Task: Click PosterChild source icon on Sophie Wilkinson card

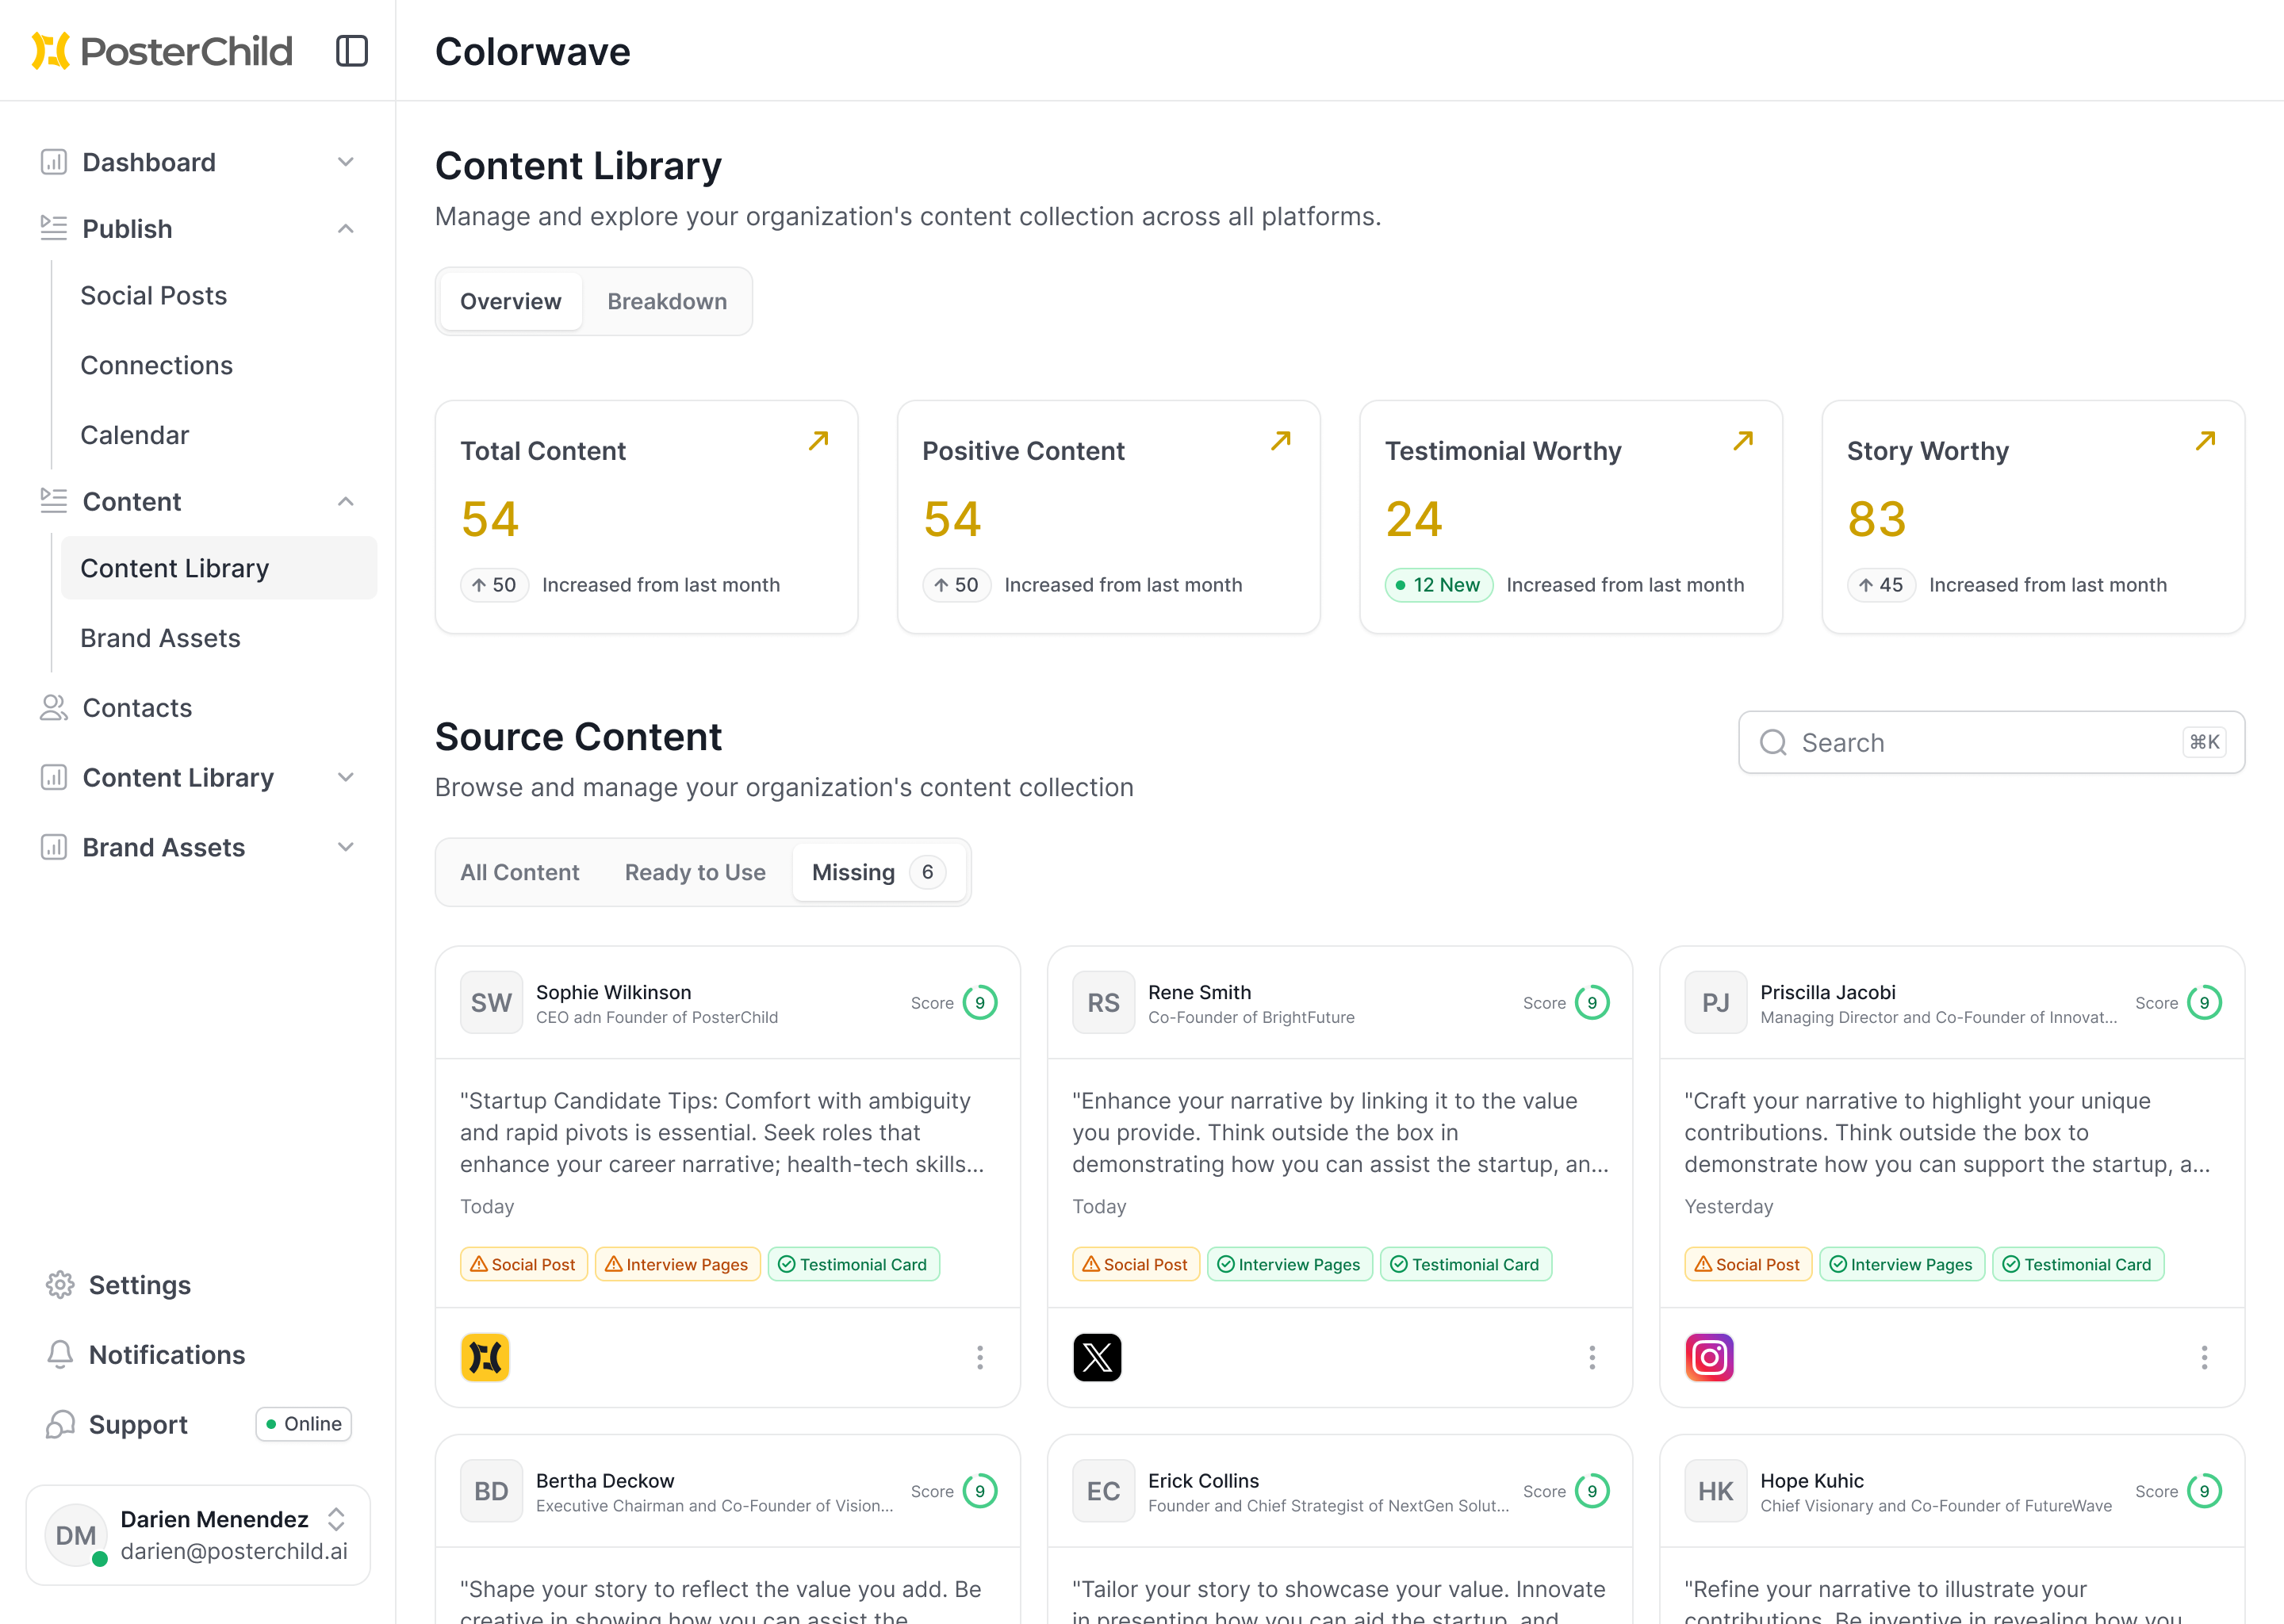Action: click(x=485, y=1357)
